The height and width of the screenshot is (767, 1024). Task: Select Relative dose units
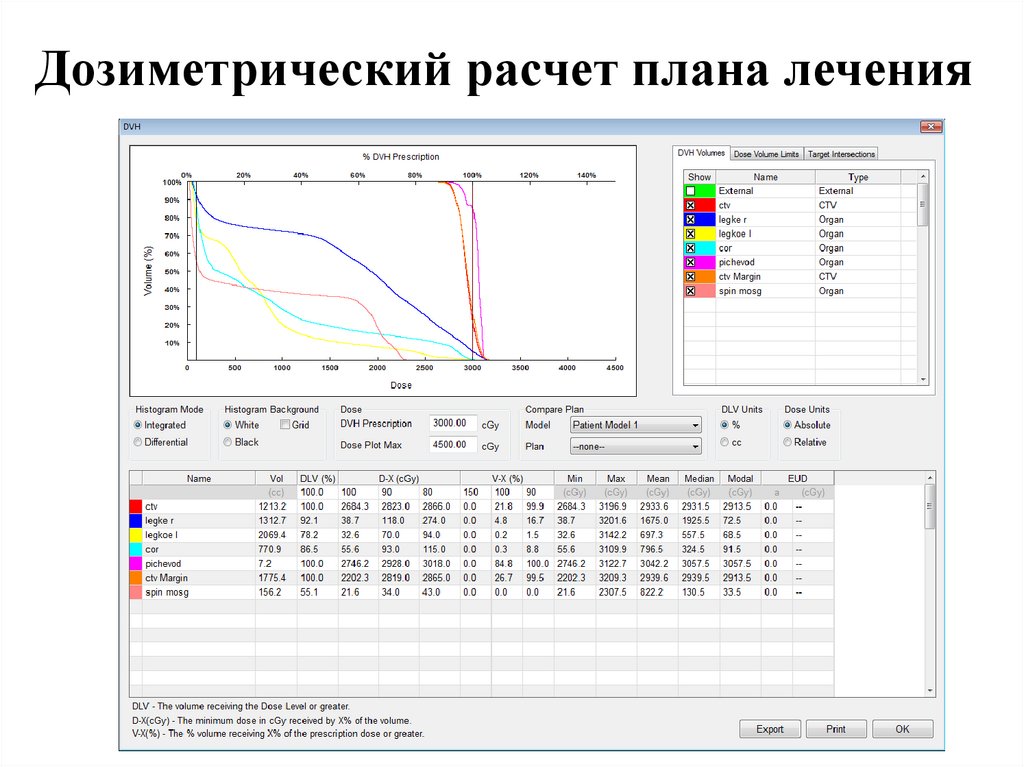point(788,442)
